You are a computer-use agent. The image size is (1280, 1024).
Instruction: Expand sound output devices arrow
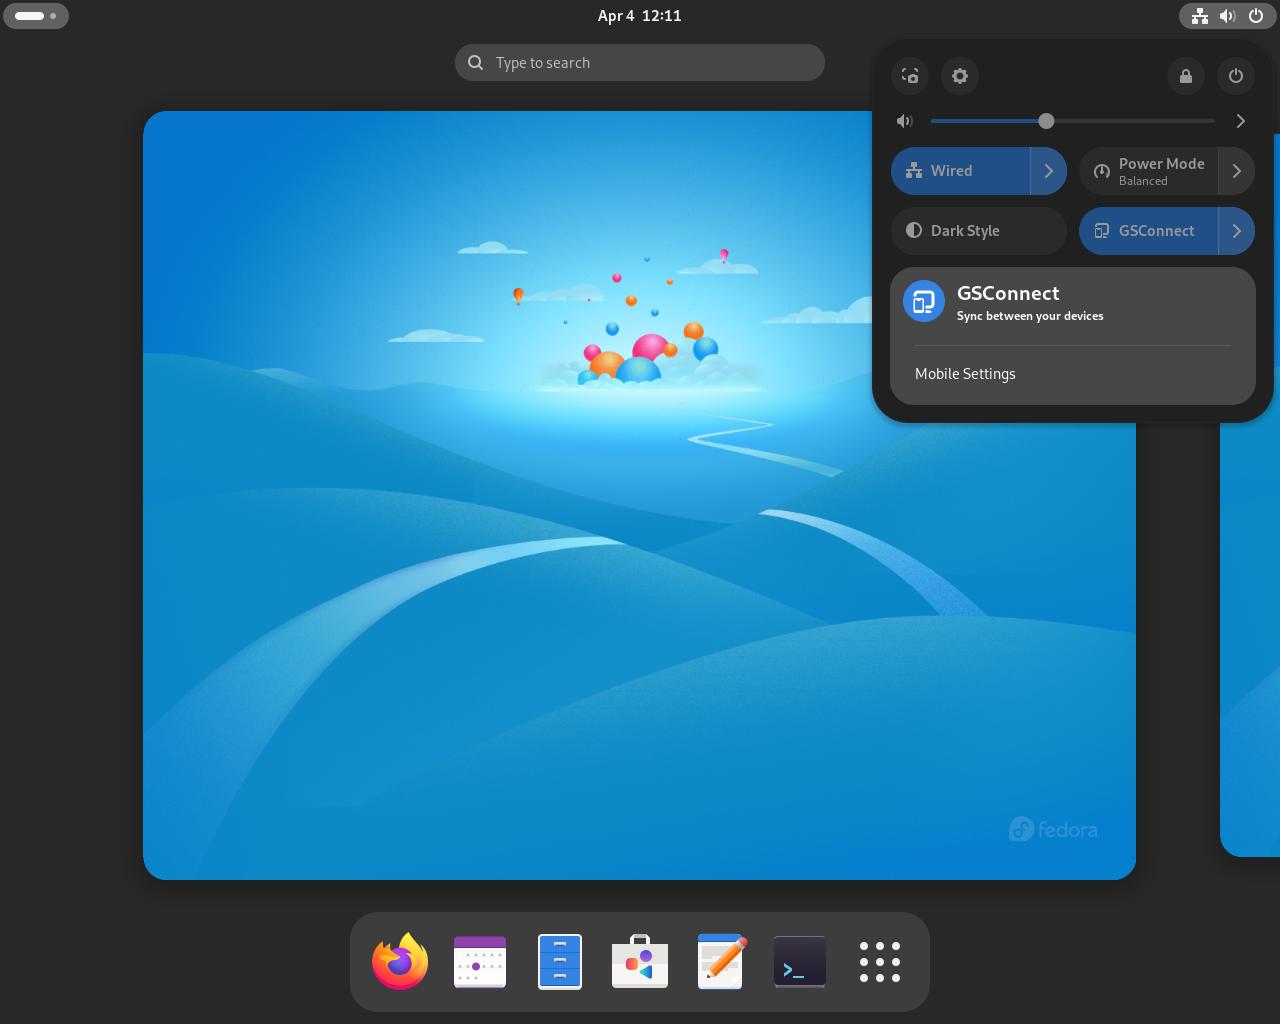coord(1240,121)
